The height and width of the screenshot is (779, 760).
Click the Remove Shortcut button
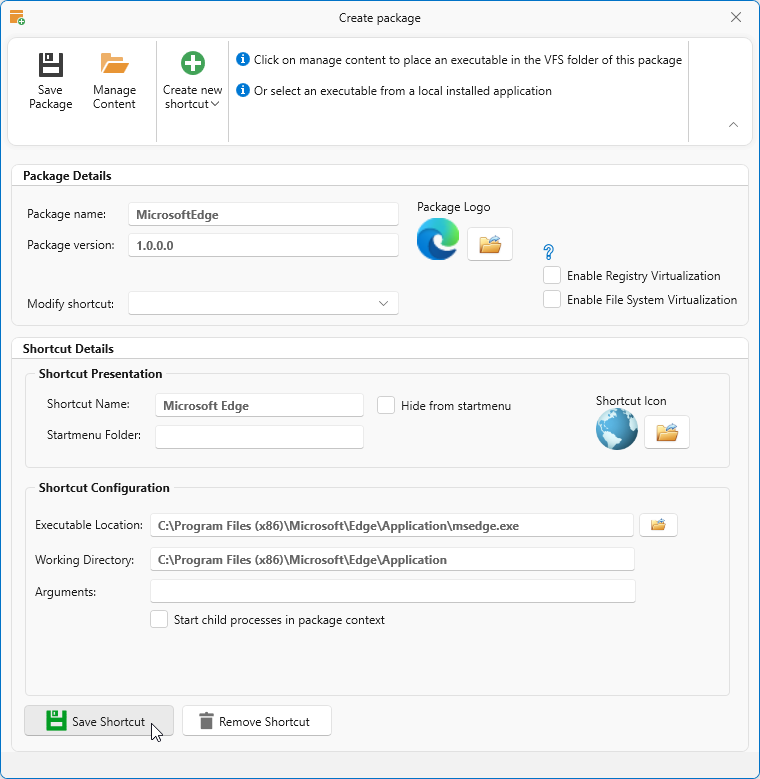pyautogui.click(x=256, y=721)
